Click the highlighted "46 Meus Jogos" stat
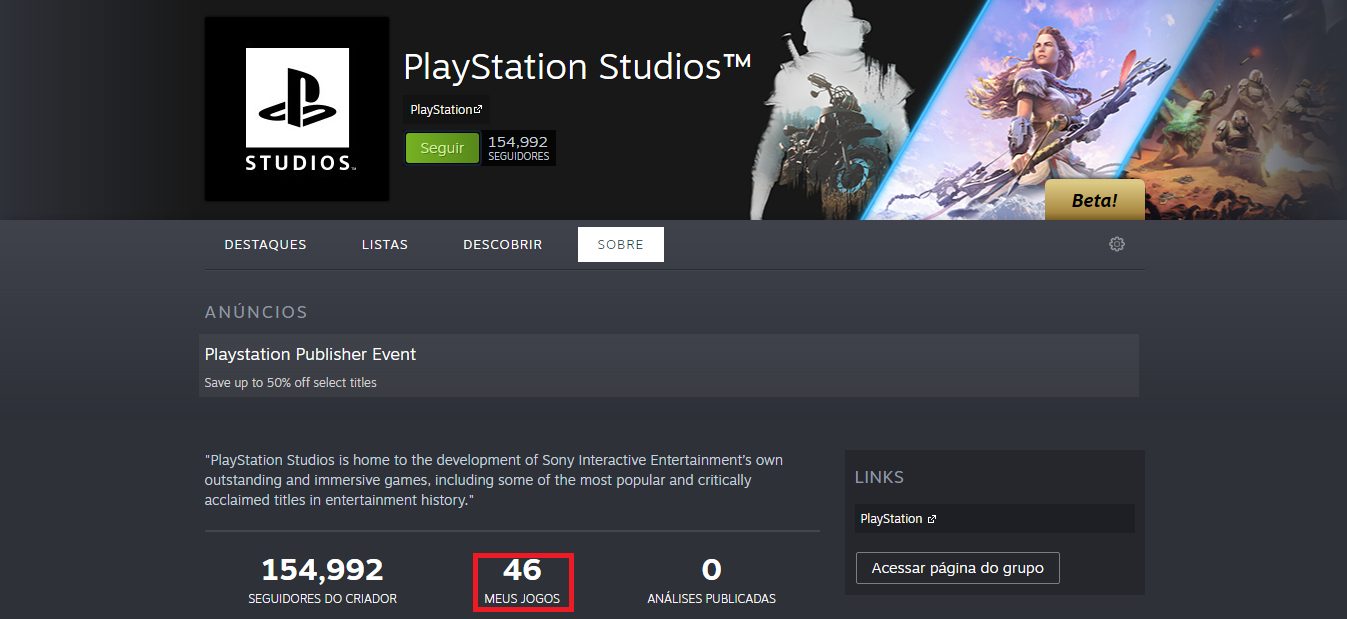The height and width of the screenshot is (619, 1347). 521,580
